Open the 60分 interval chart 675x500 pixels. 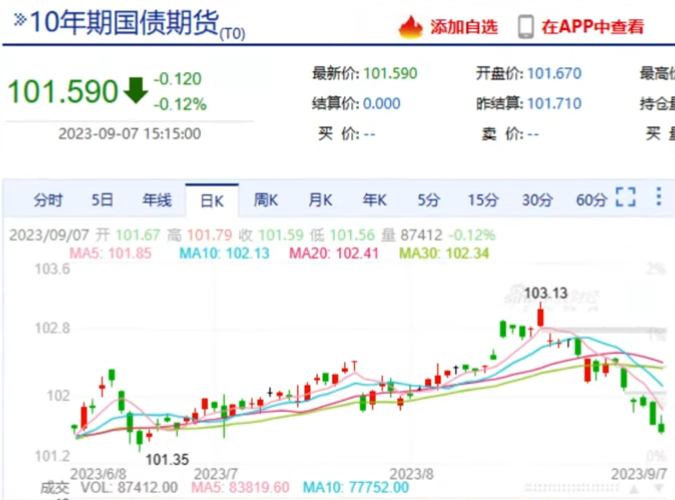(591, 199)
